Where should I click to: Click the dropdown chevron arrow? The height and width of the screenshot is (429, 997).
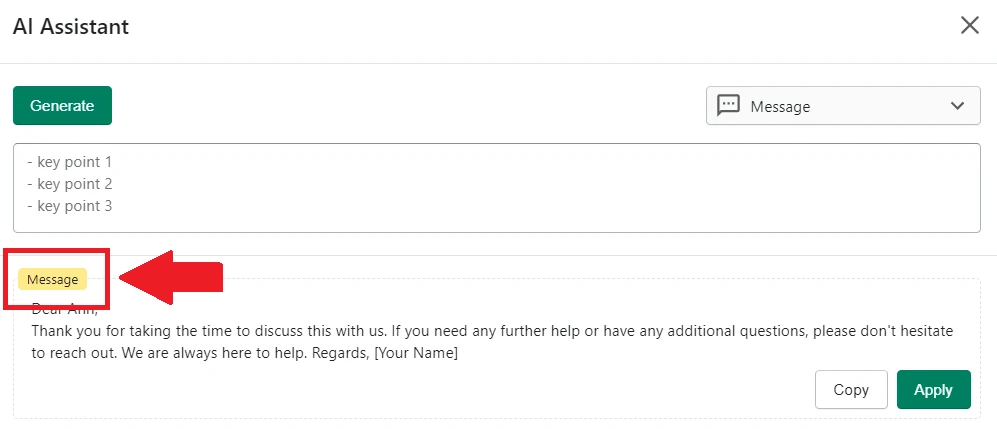click(957, 106)
